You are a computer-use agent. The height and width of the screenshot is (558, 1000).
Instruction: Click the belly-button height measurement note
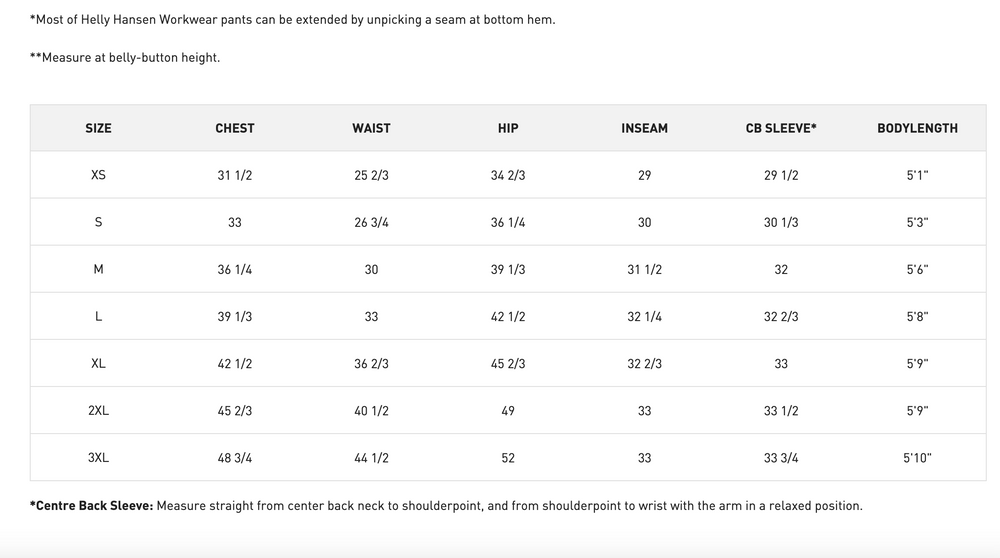(125, 57)
